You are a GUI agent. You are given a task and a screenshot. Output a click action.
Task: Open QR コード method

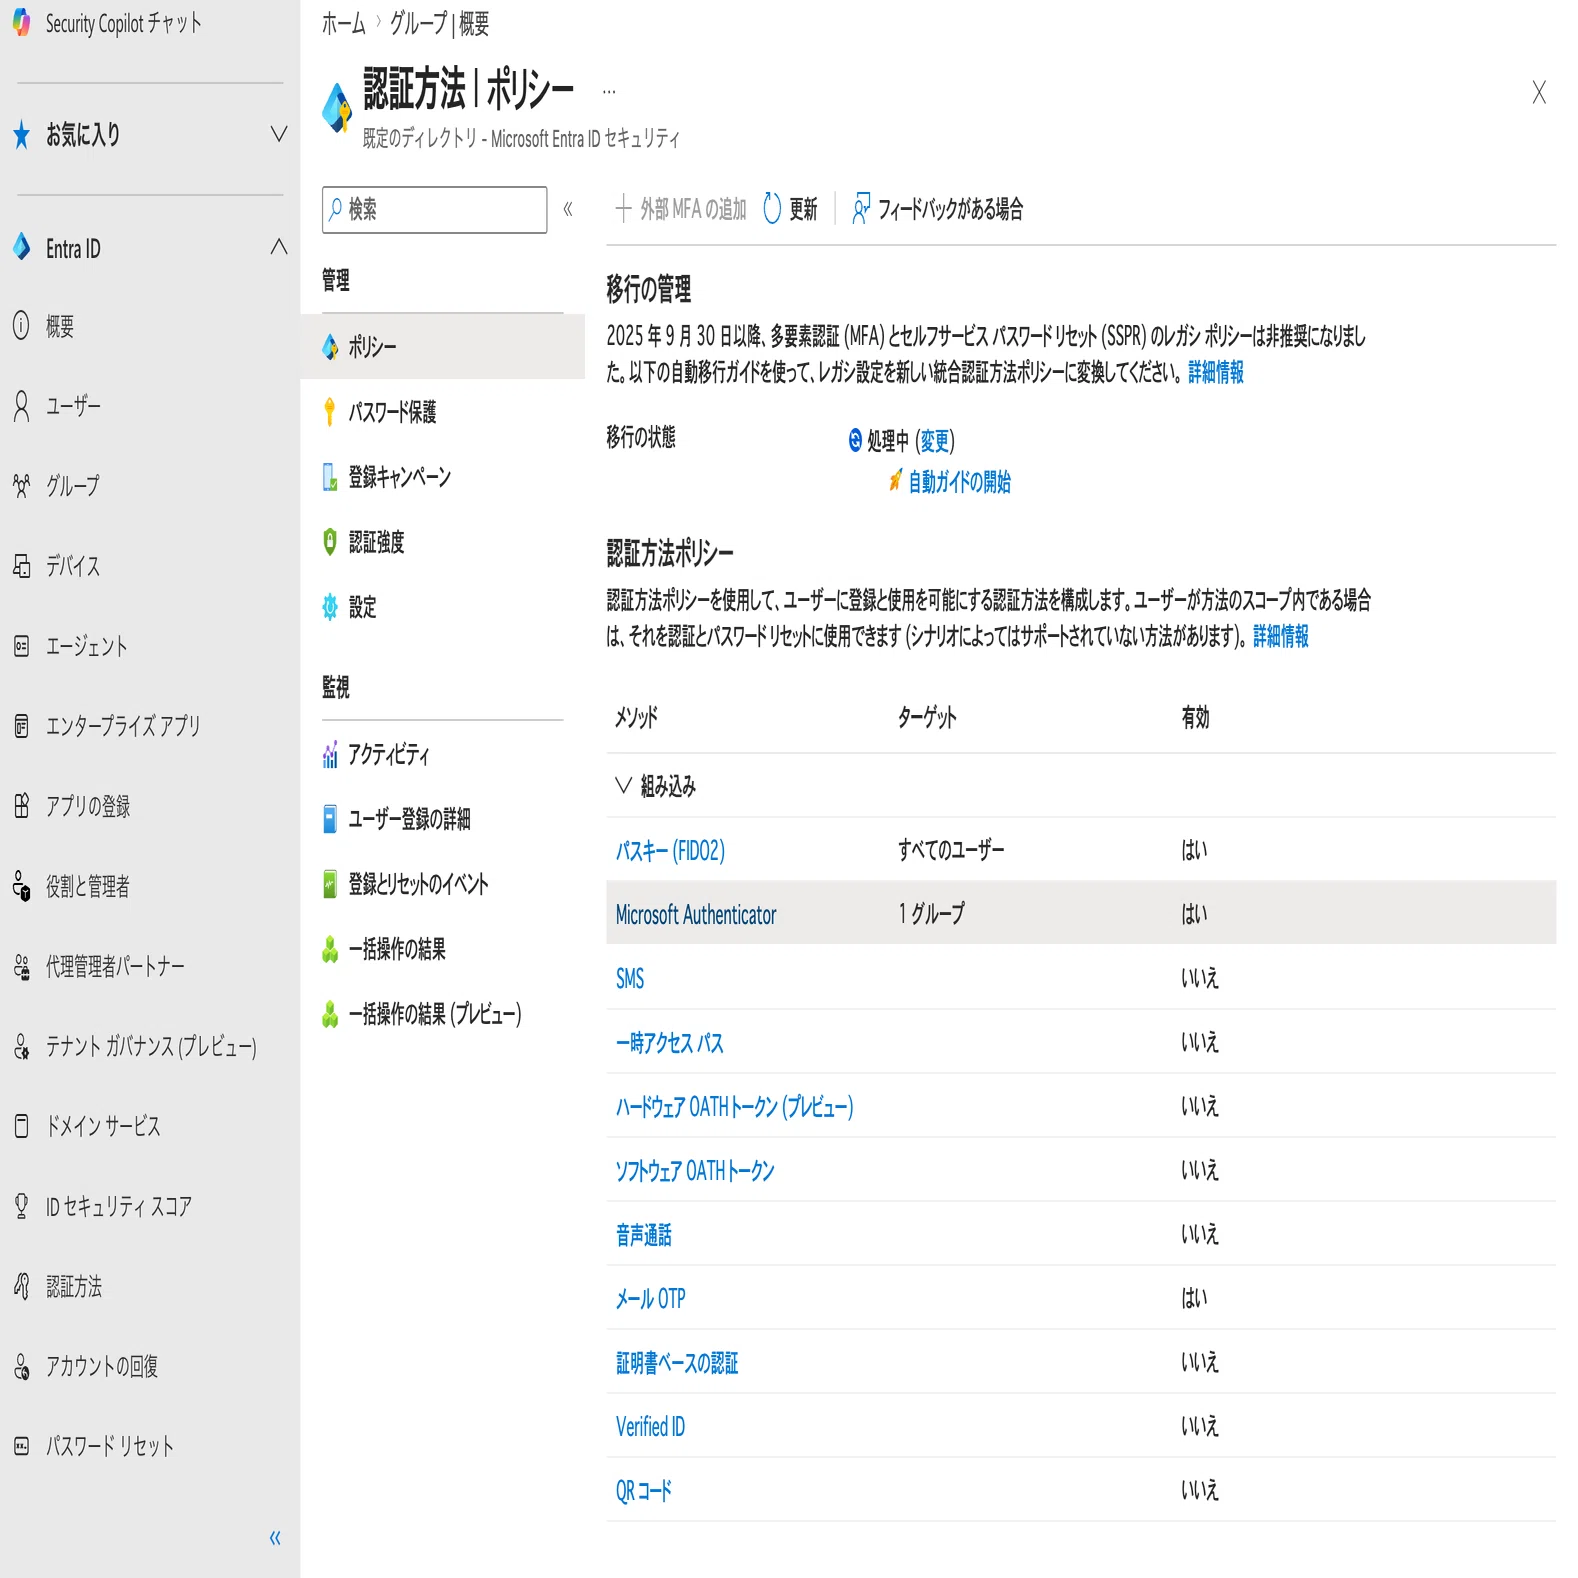pos(644,1490)
